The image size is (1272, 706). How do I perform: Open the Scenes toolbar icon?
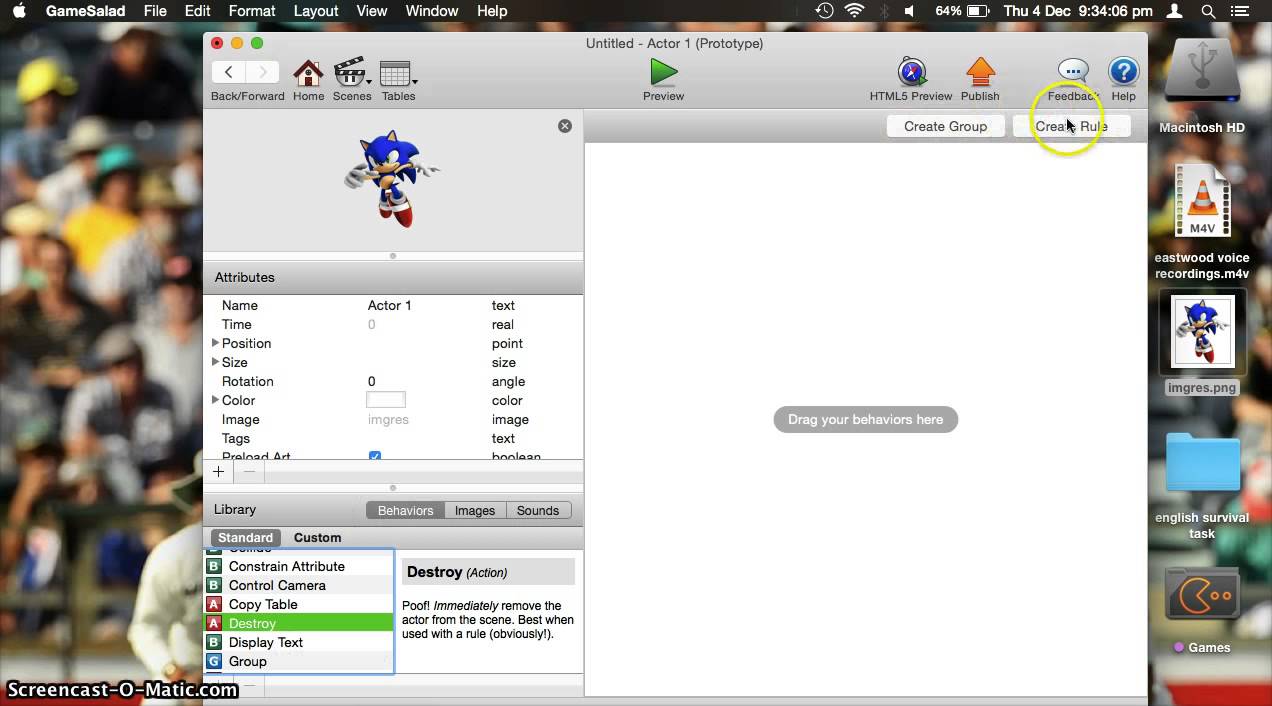click(349, 73)
